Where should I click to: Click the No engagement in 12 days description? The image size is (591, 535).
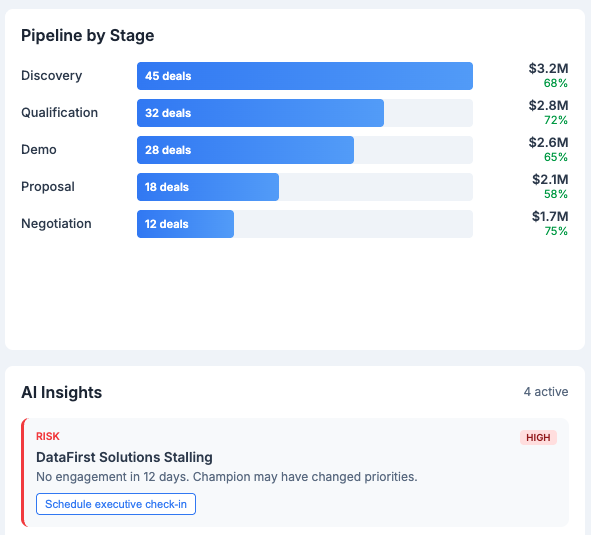coord(227,477)
